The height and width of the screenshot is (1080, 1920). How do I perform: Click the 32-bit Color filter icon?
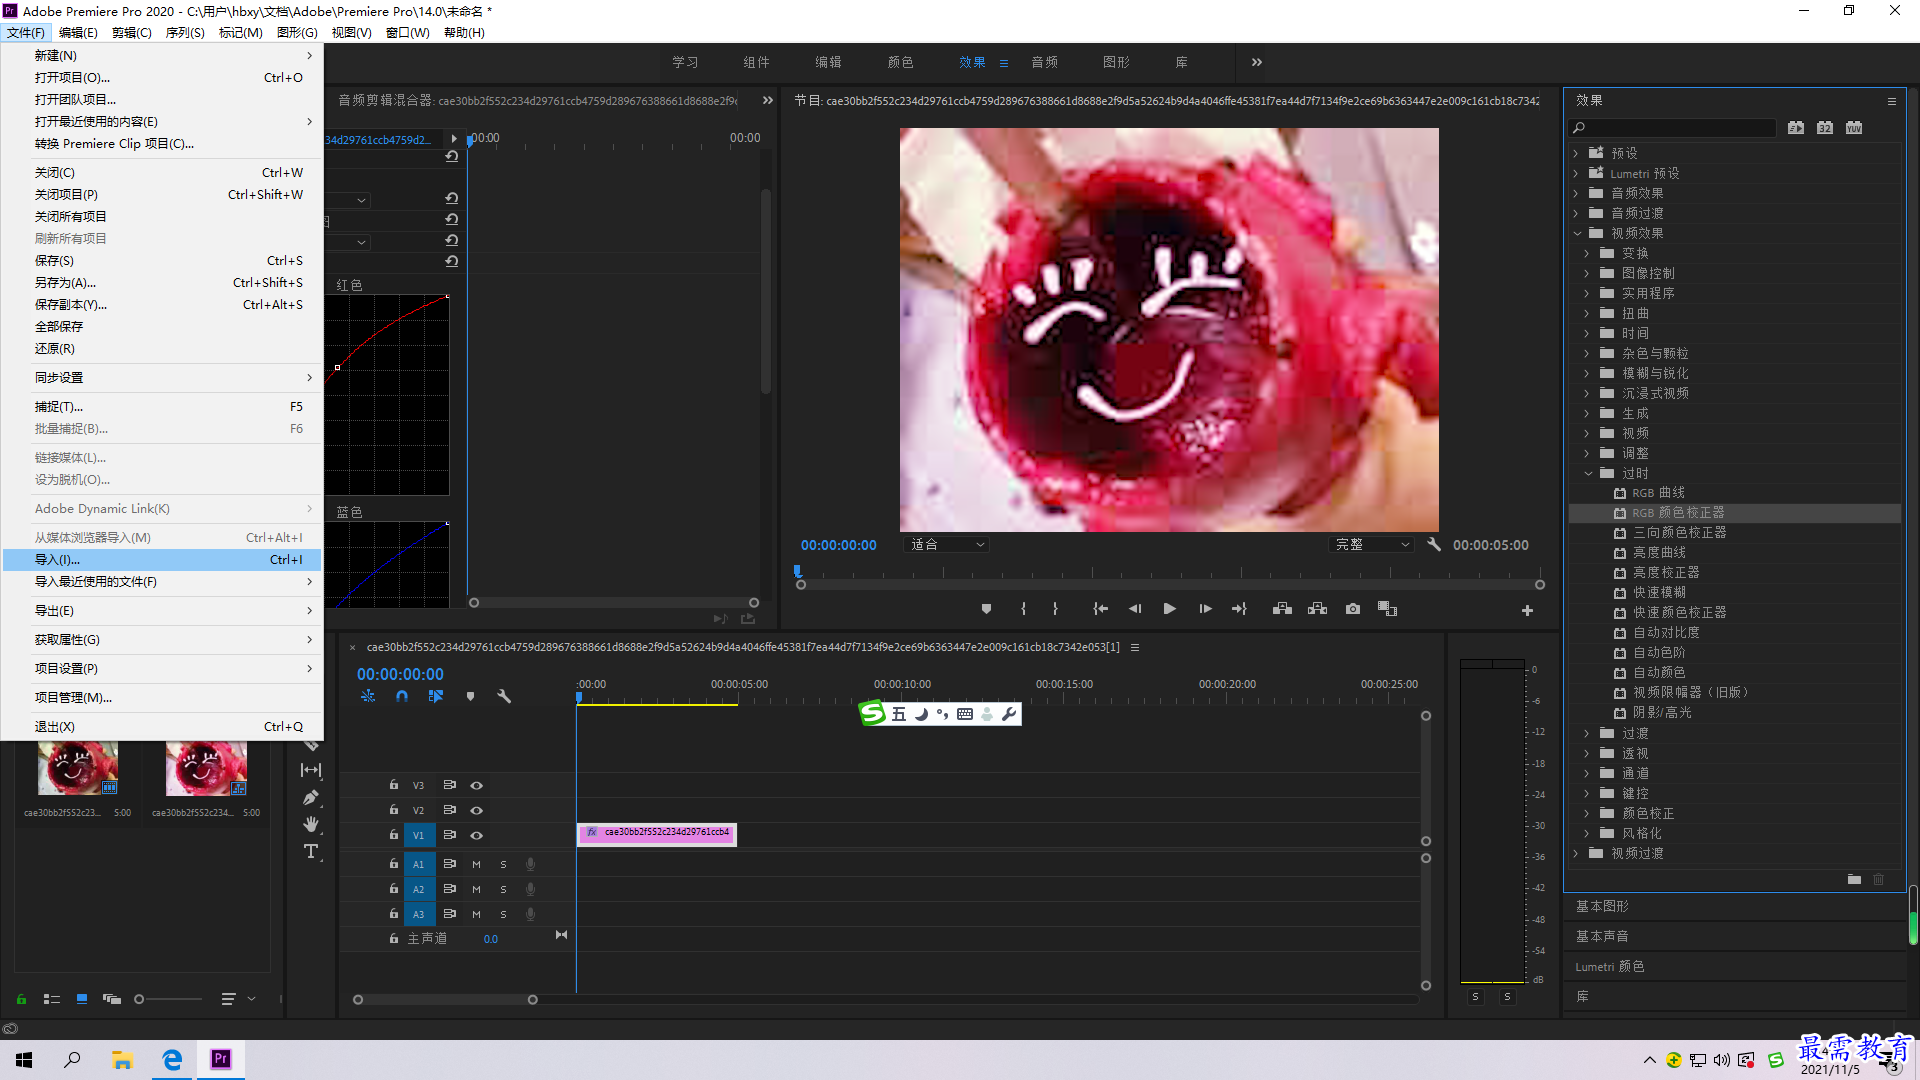pos(1825,128)
